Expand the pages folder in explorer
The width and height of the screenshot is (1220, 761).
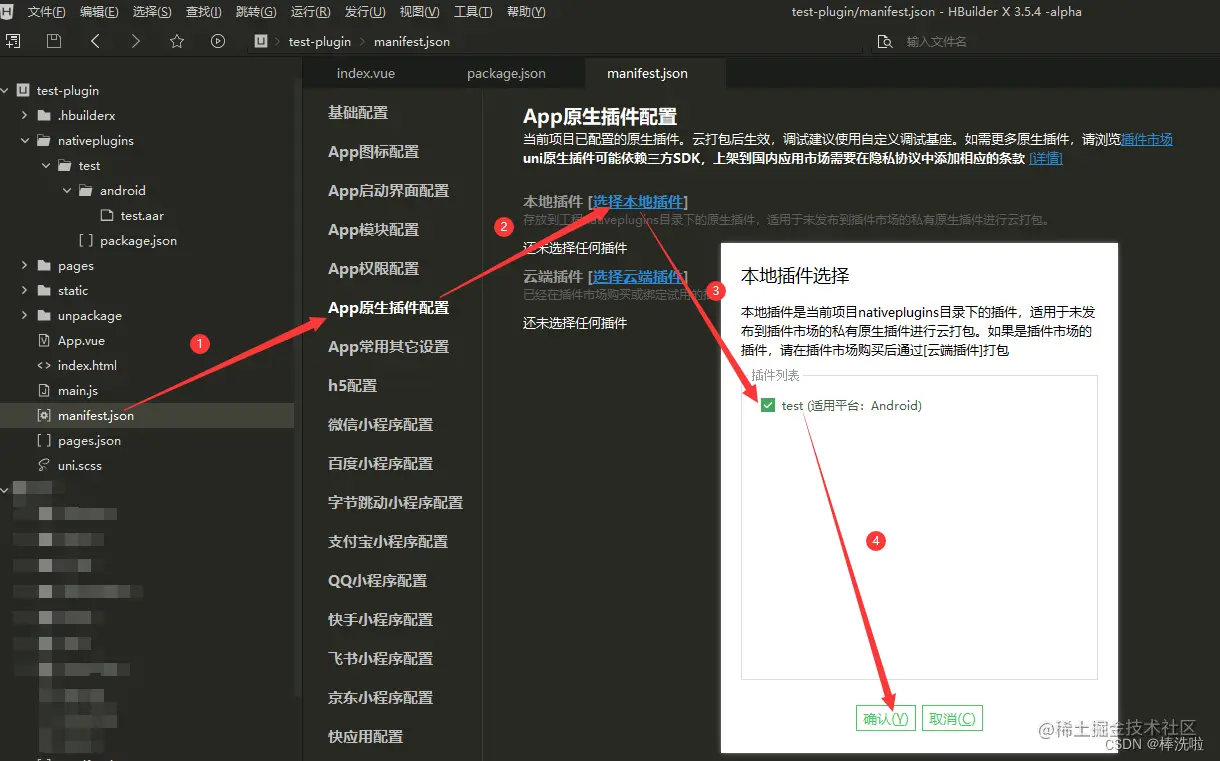coord(22,265)
